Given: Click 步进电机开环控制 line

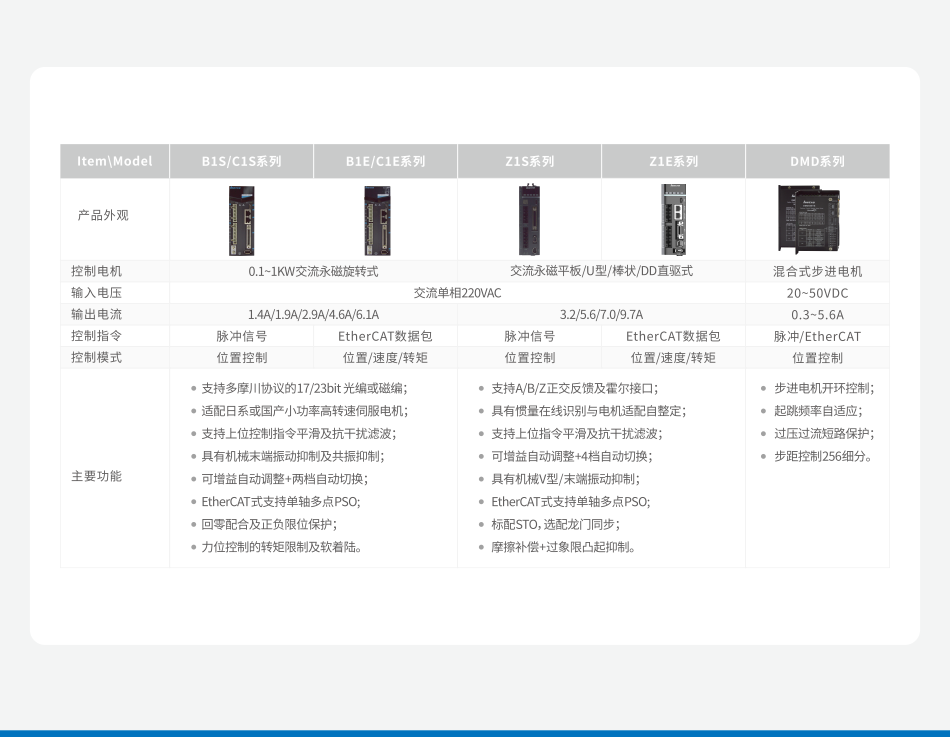Looking at the screenshot, I should (x=824, y=389).
